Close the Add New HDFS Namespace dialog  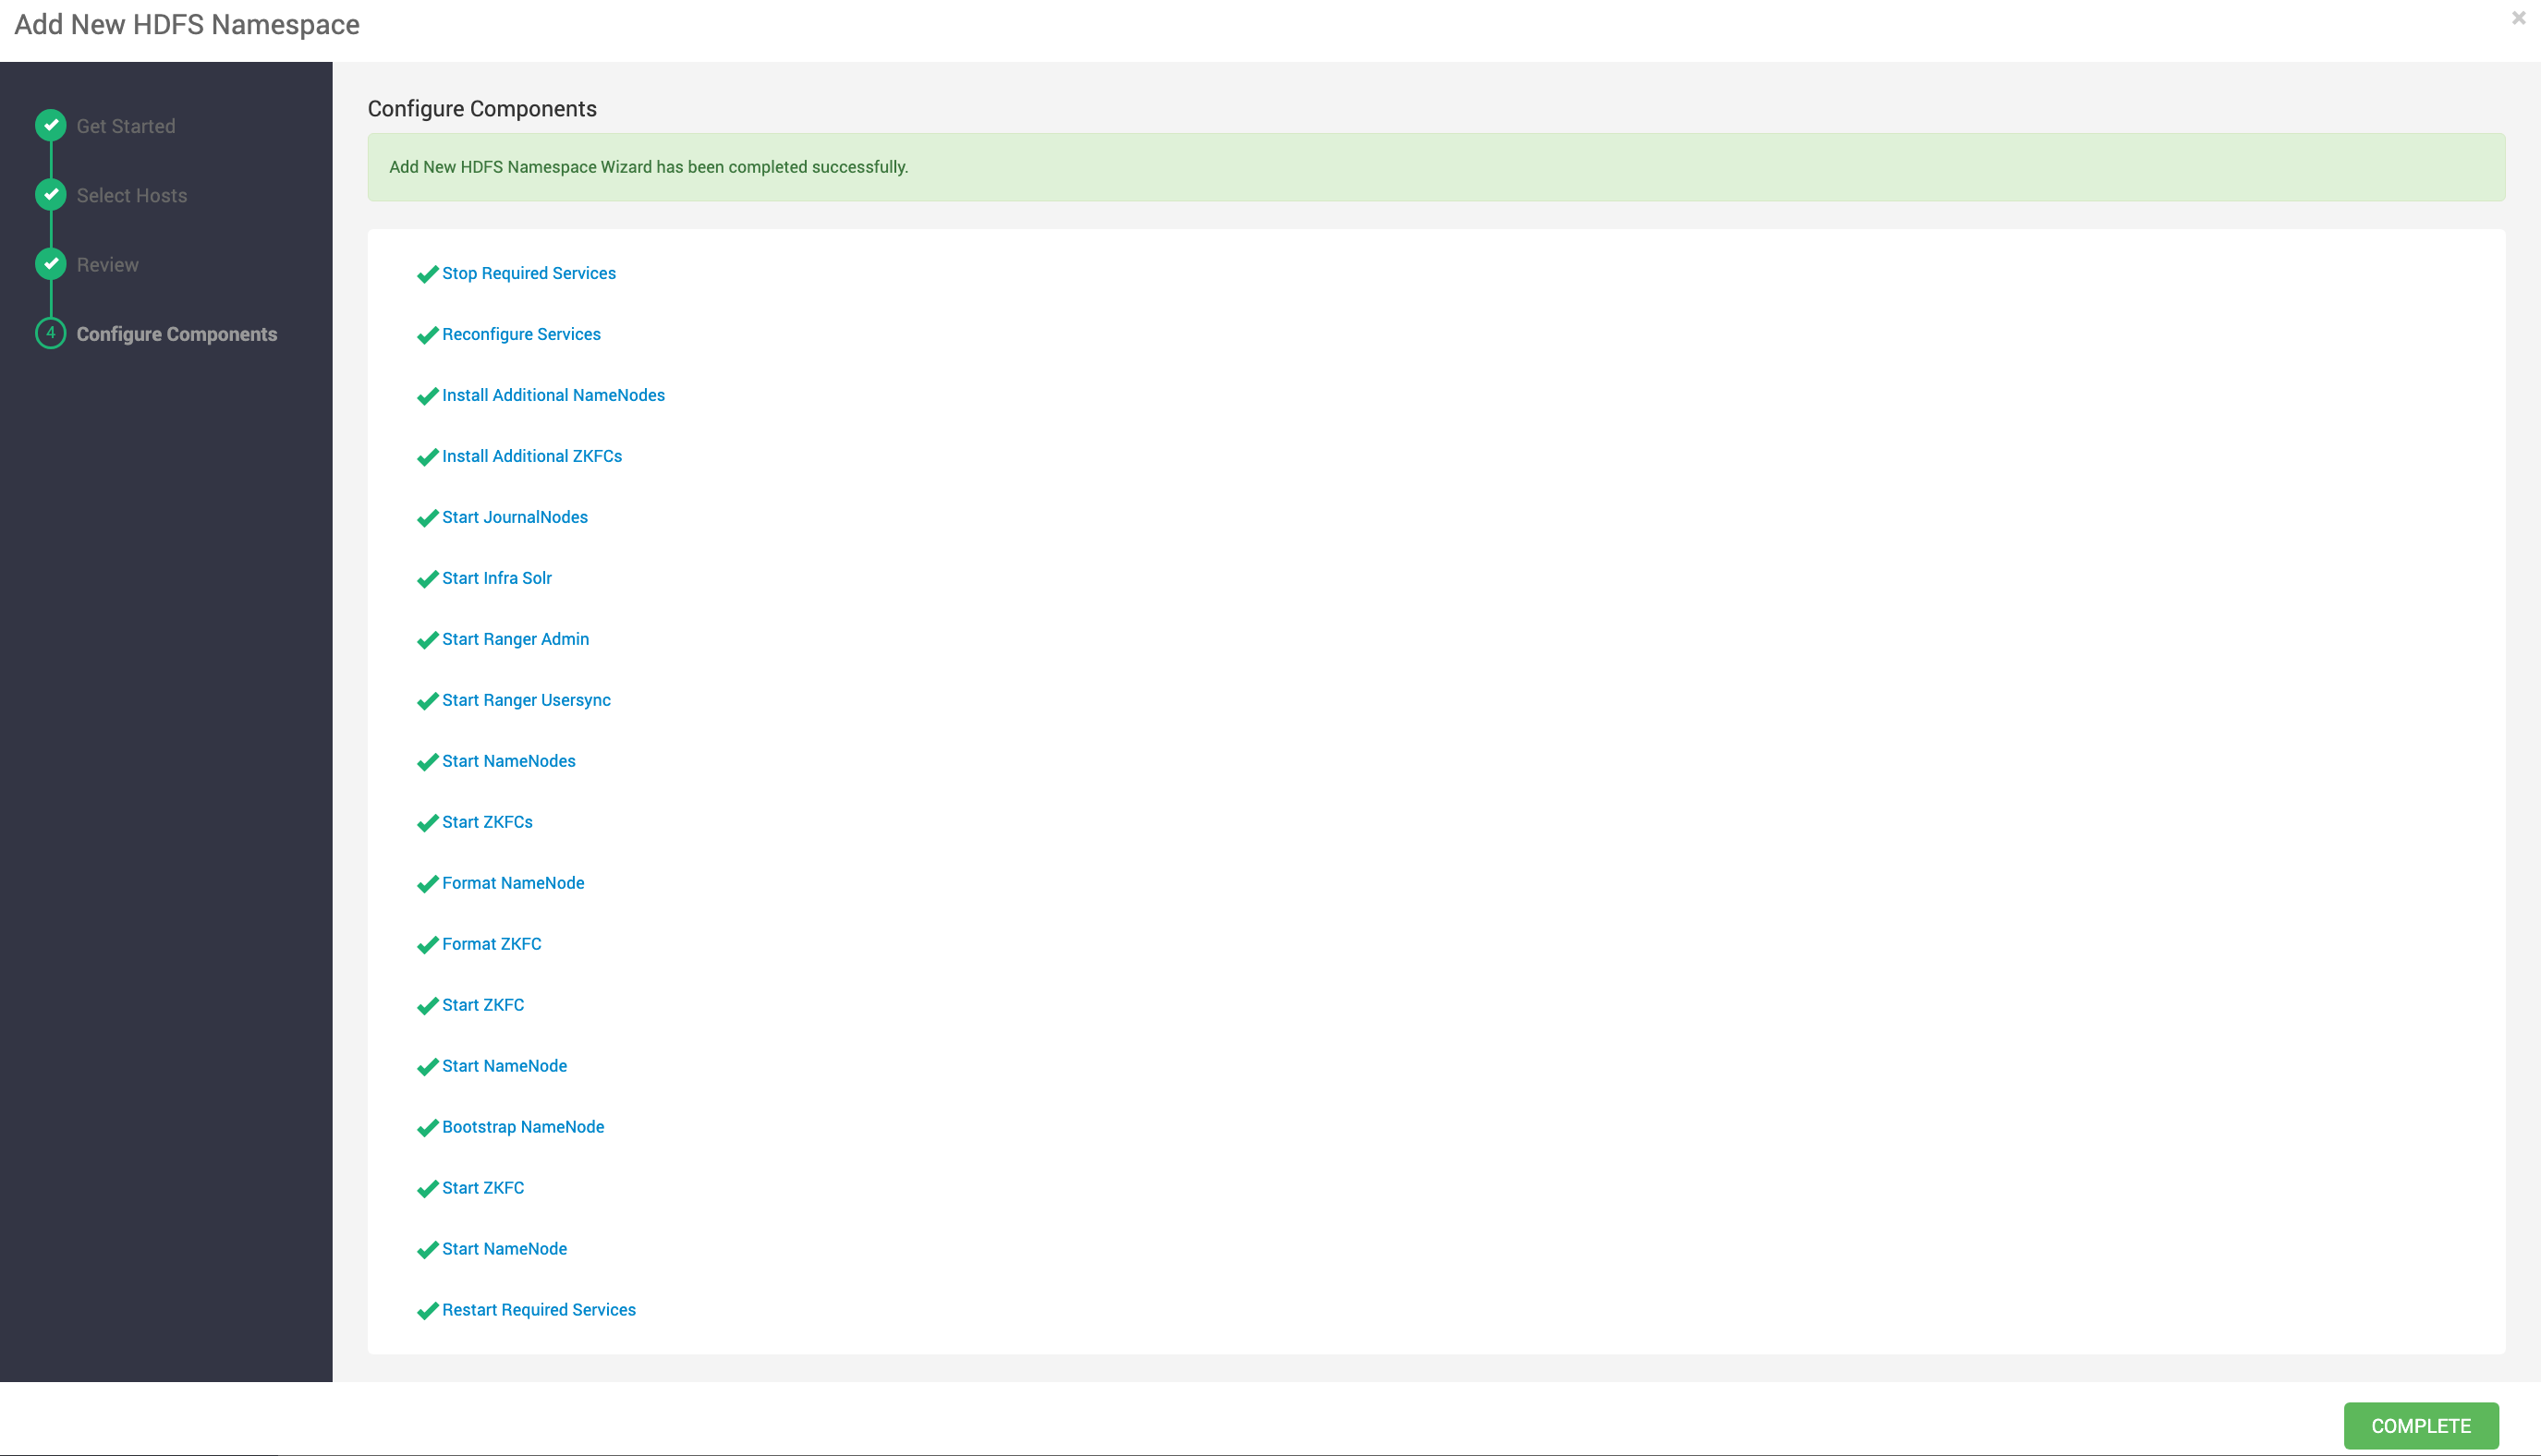2518,18
